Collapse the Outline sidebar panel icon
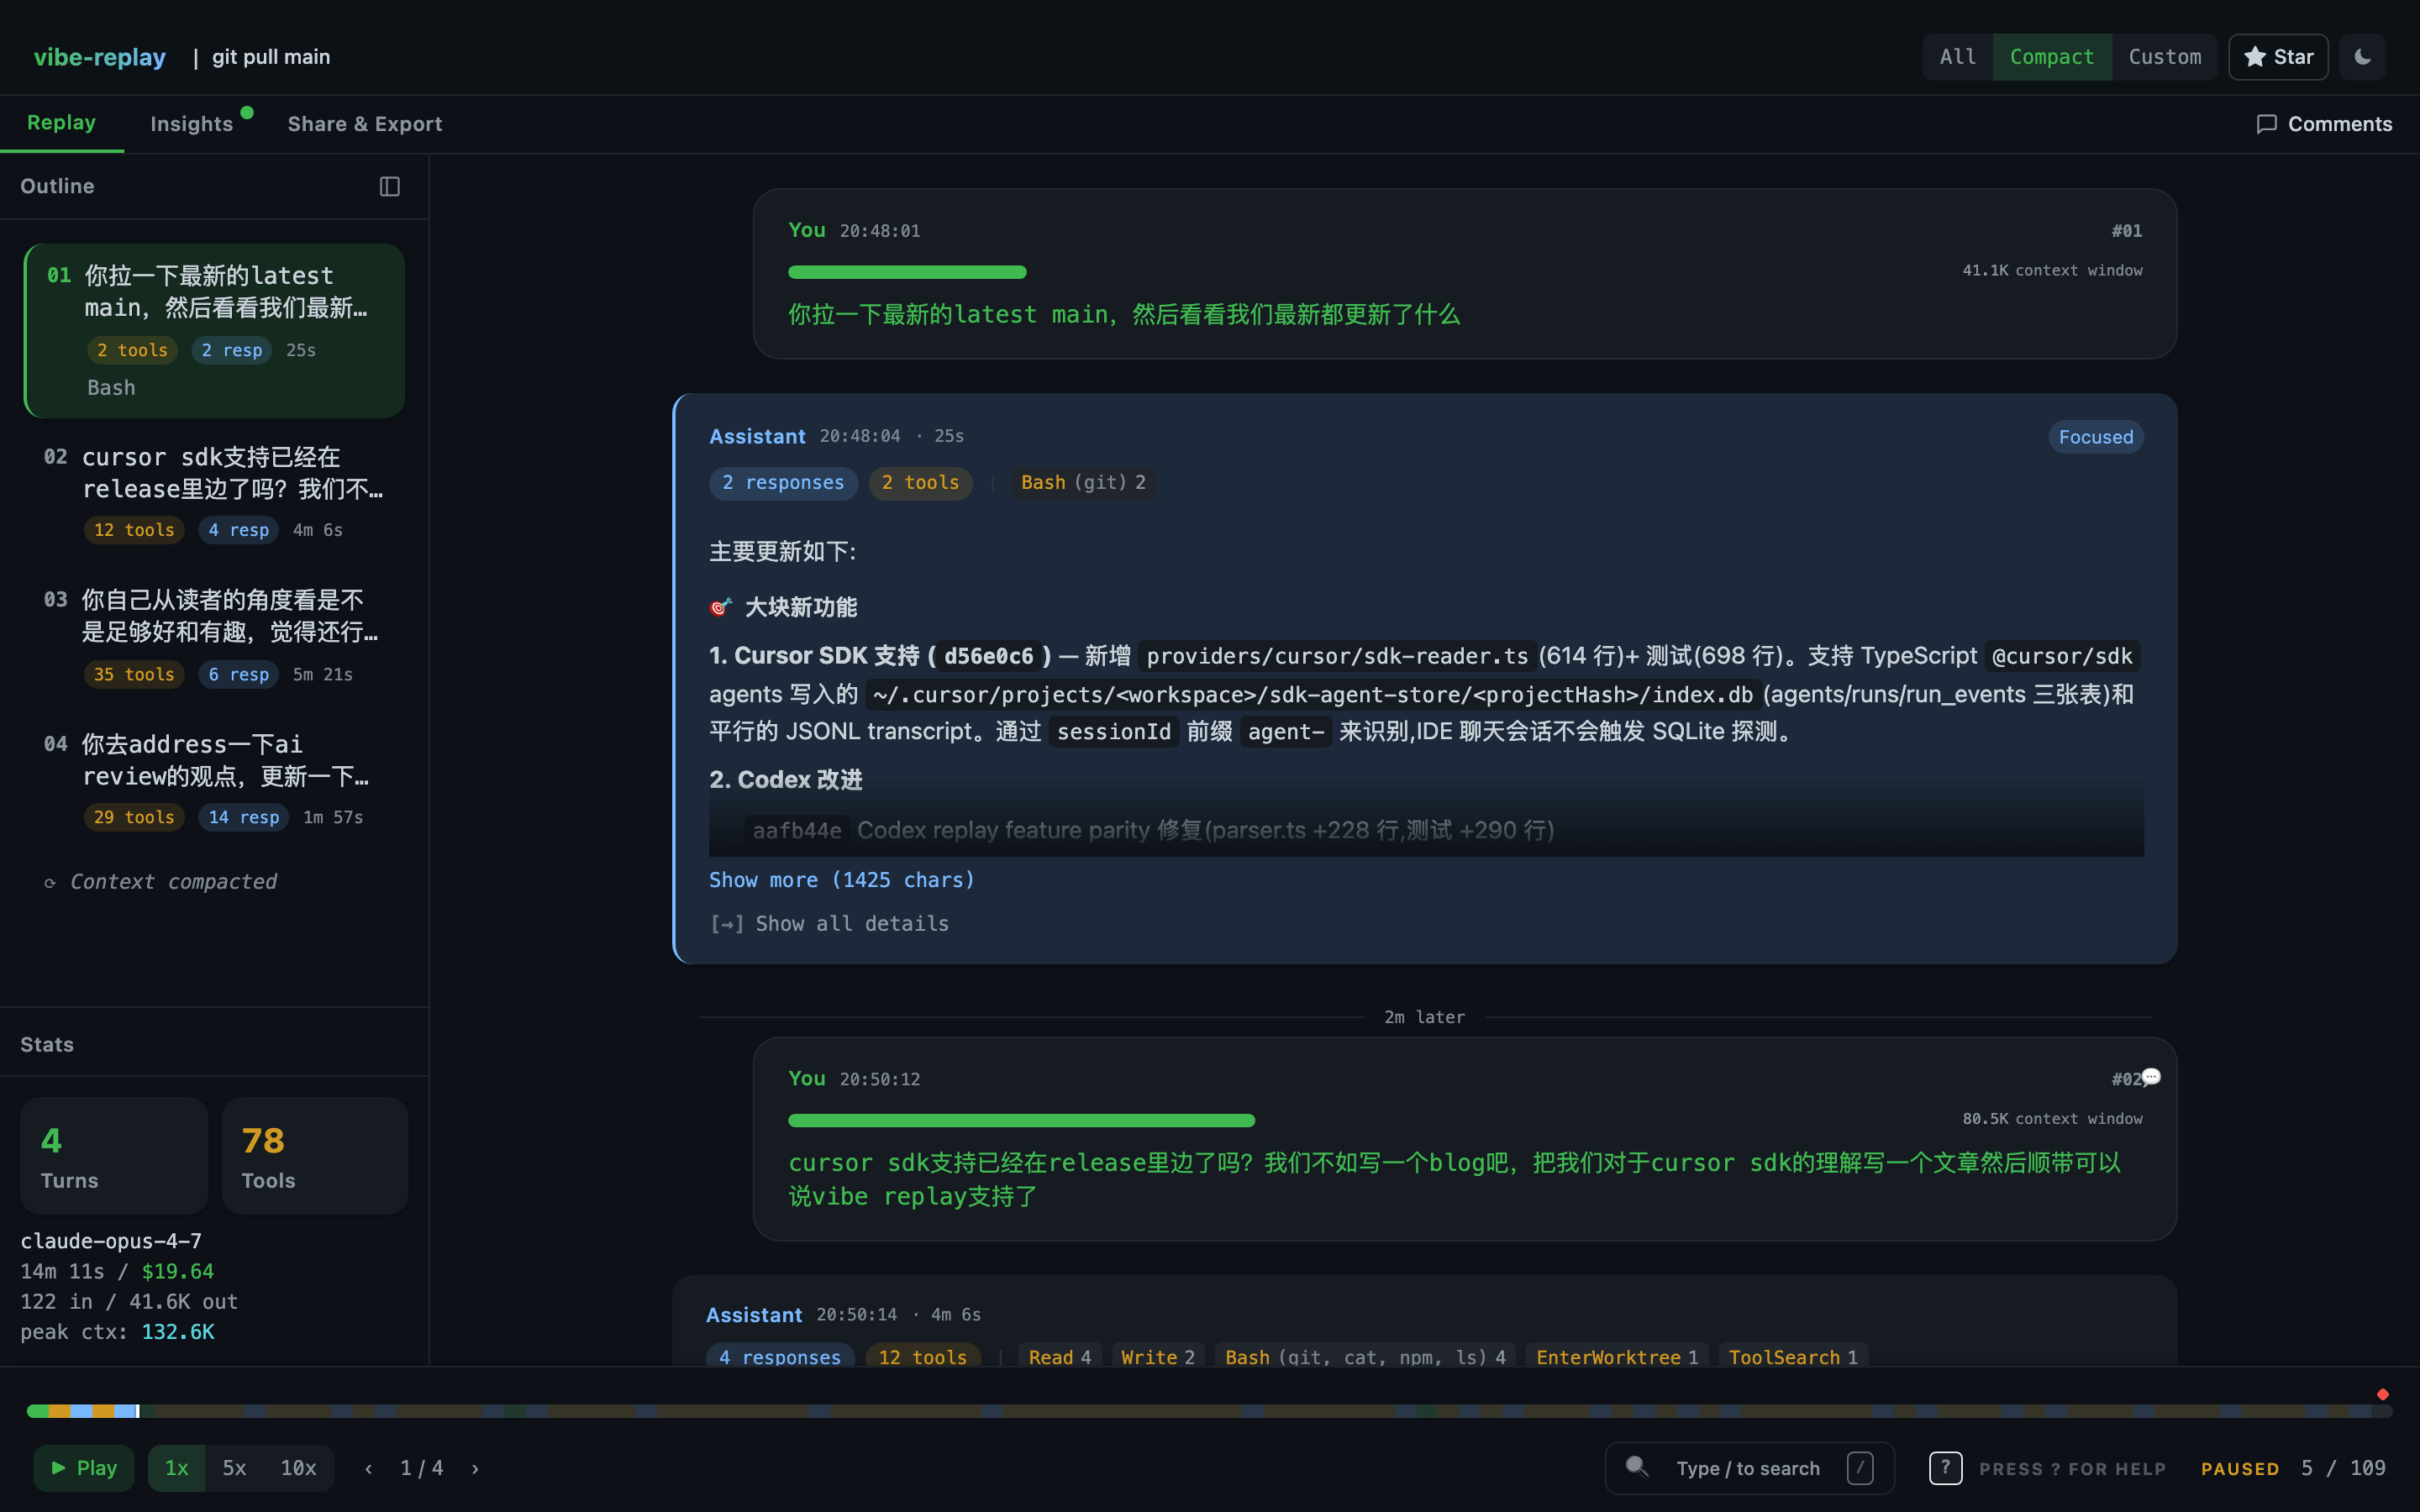The image size is (2420, 1512). coord(390,187)
